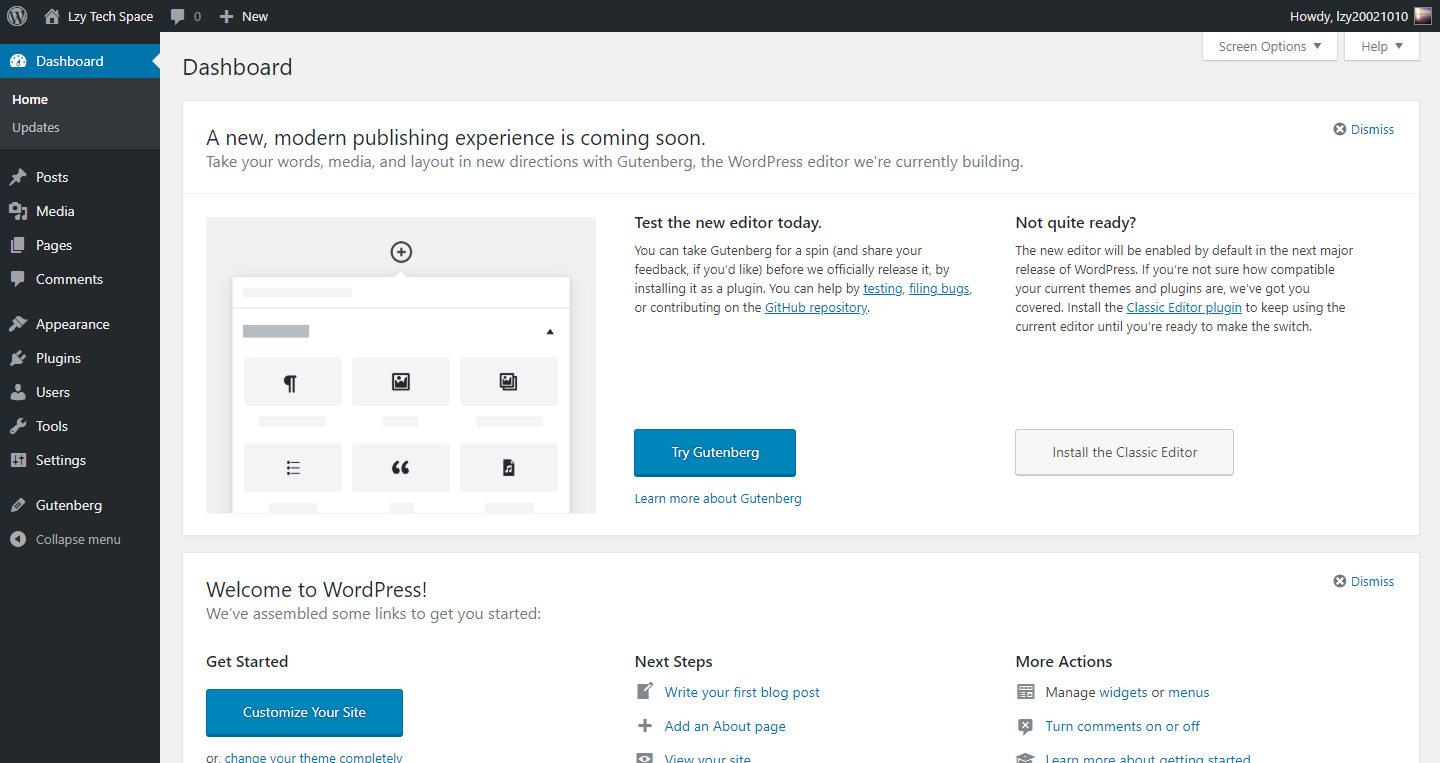This screenshot has width=1440, height=763.
Task: Click the Comments icon in sidebar
Action: [18, 279]
